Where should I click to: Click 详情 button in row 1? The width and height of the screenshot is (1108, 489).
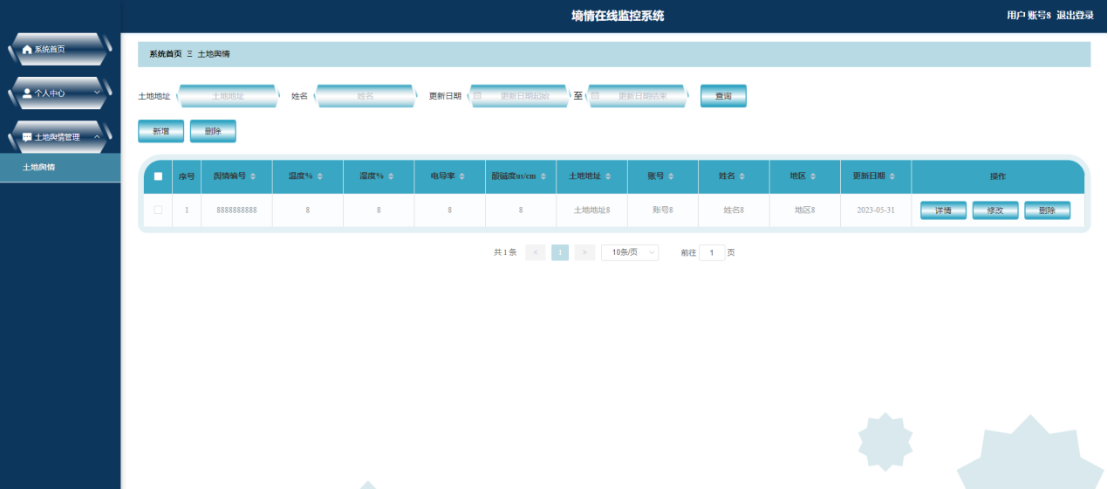pyautogui.click(x=943, y=211)
